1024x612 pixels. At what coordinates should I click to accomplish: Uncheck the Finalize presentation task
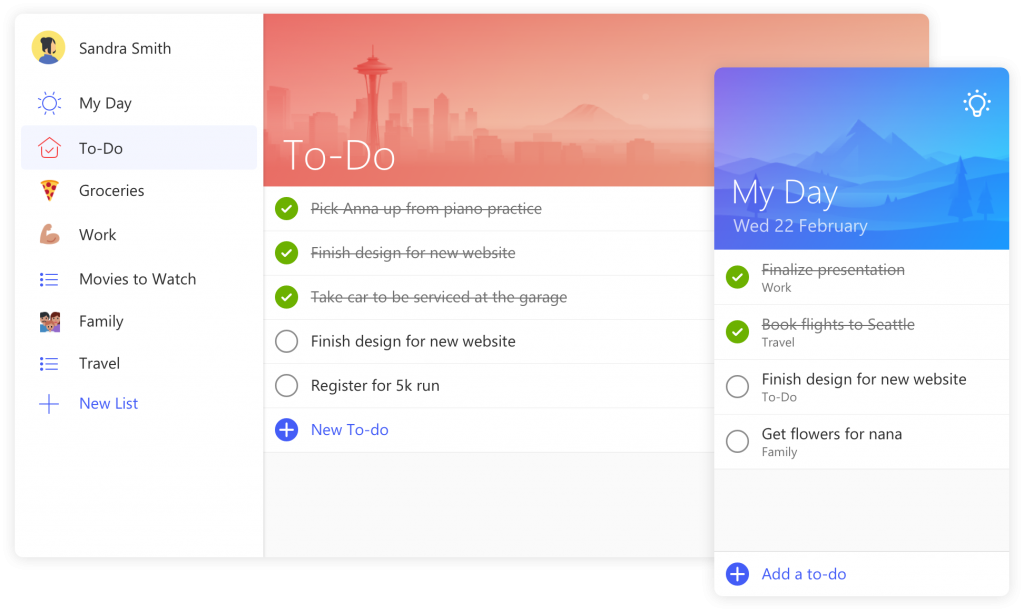[737, 277]
